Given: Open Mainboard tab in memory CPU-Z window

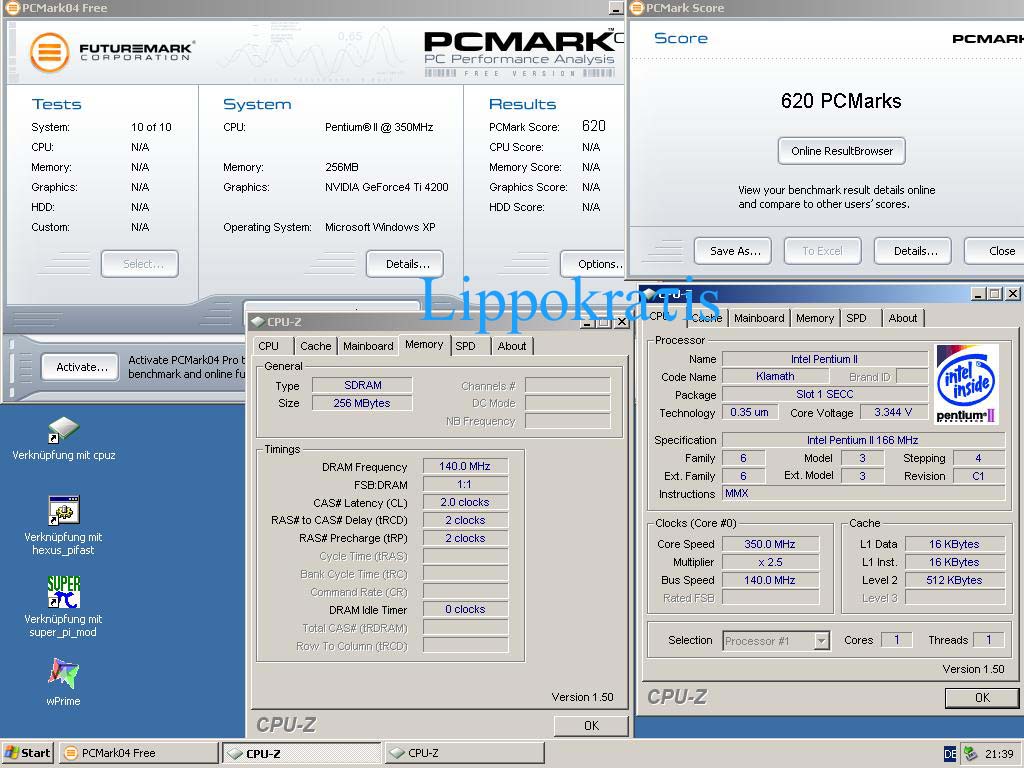Looking at the screenshot, I should [x=368, y=346].
